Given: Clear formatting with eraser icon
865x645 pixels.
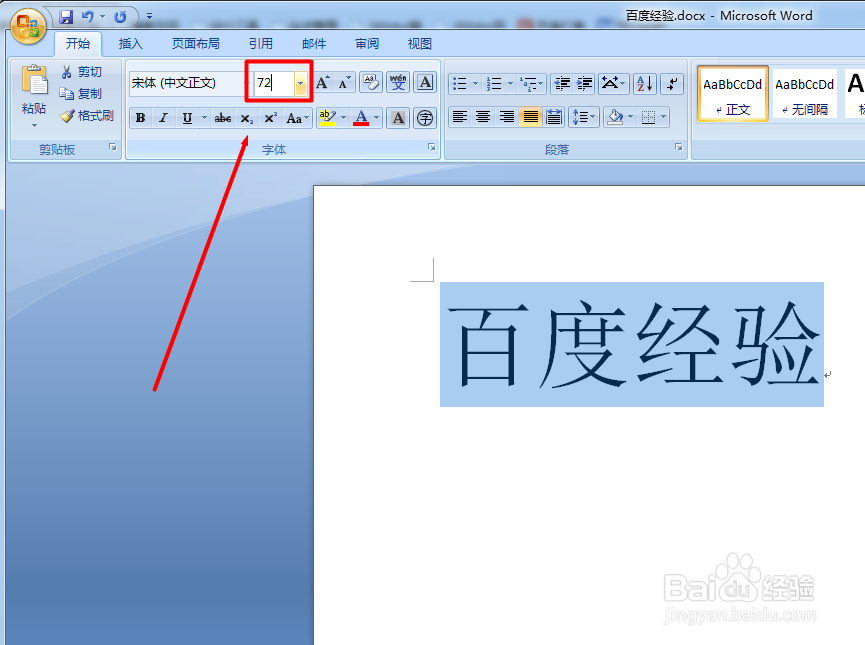Looking at the screenshot, I should tap(371, 83).
